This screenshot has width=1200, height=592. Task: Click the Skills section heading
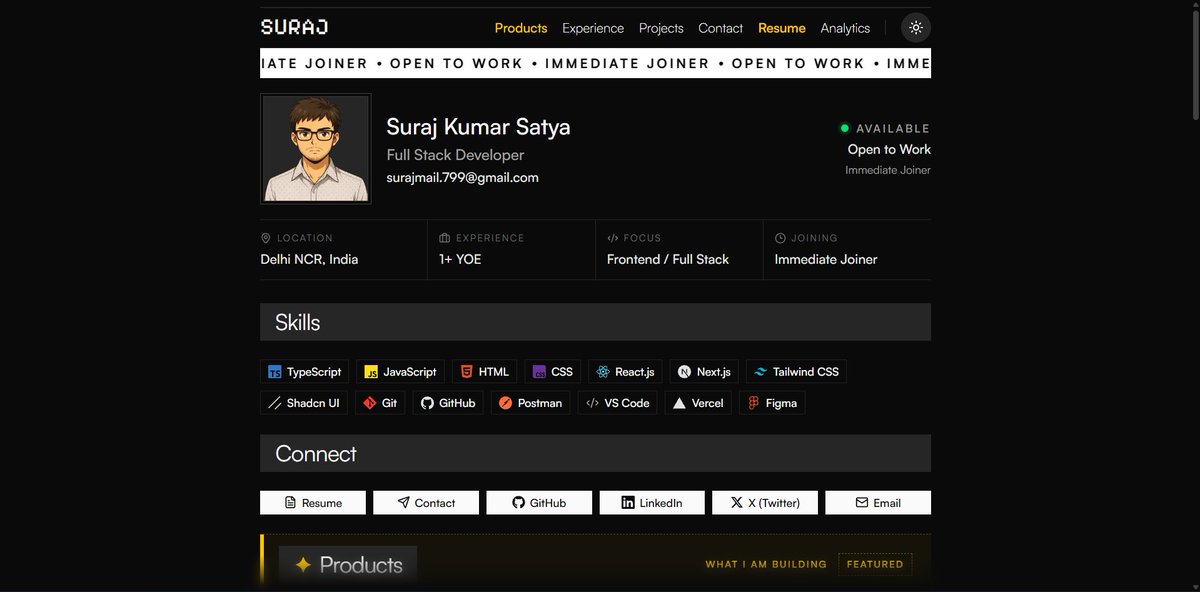click(x=298, y=322)
